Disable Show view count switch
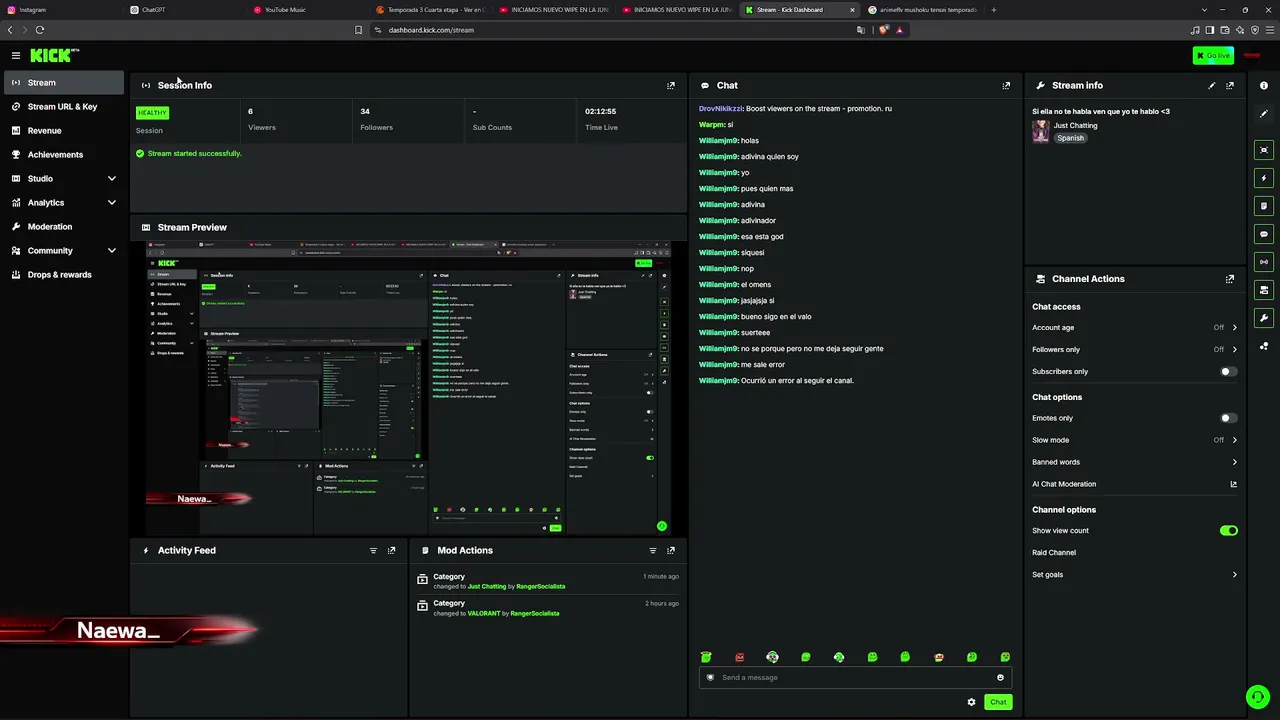This screenshot has height=720, width=1280. point(1228,531)
